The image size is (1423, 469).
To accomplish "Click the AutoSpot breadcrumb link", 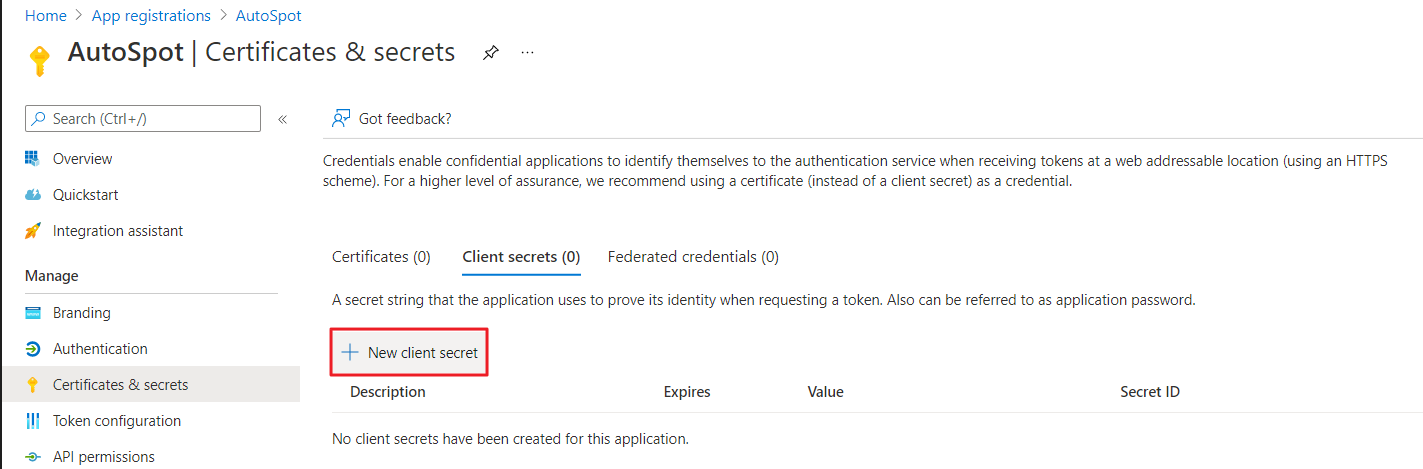I will [x=269, y=16].
